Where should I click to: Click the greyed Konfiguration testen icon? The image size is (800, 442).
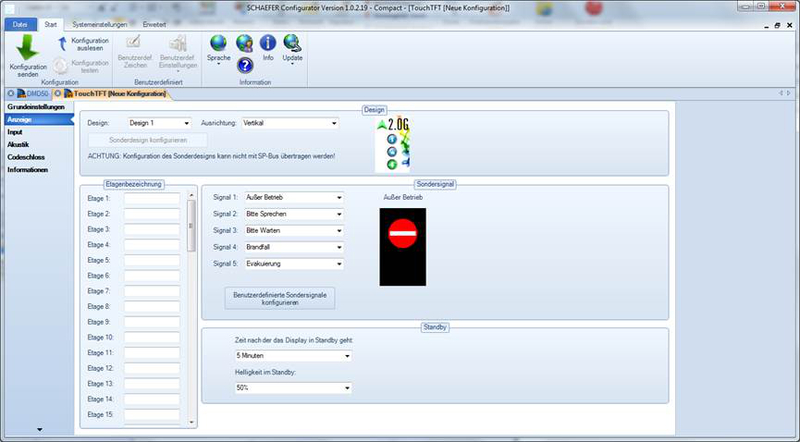pos(60,66)
